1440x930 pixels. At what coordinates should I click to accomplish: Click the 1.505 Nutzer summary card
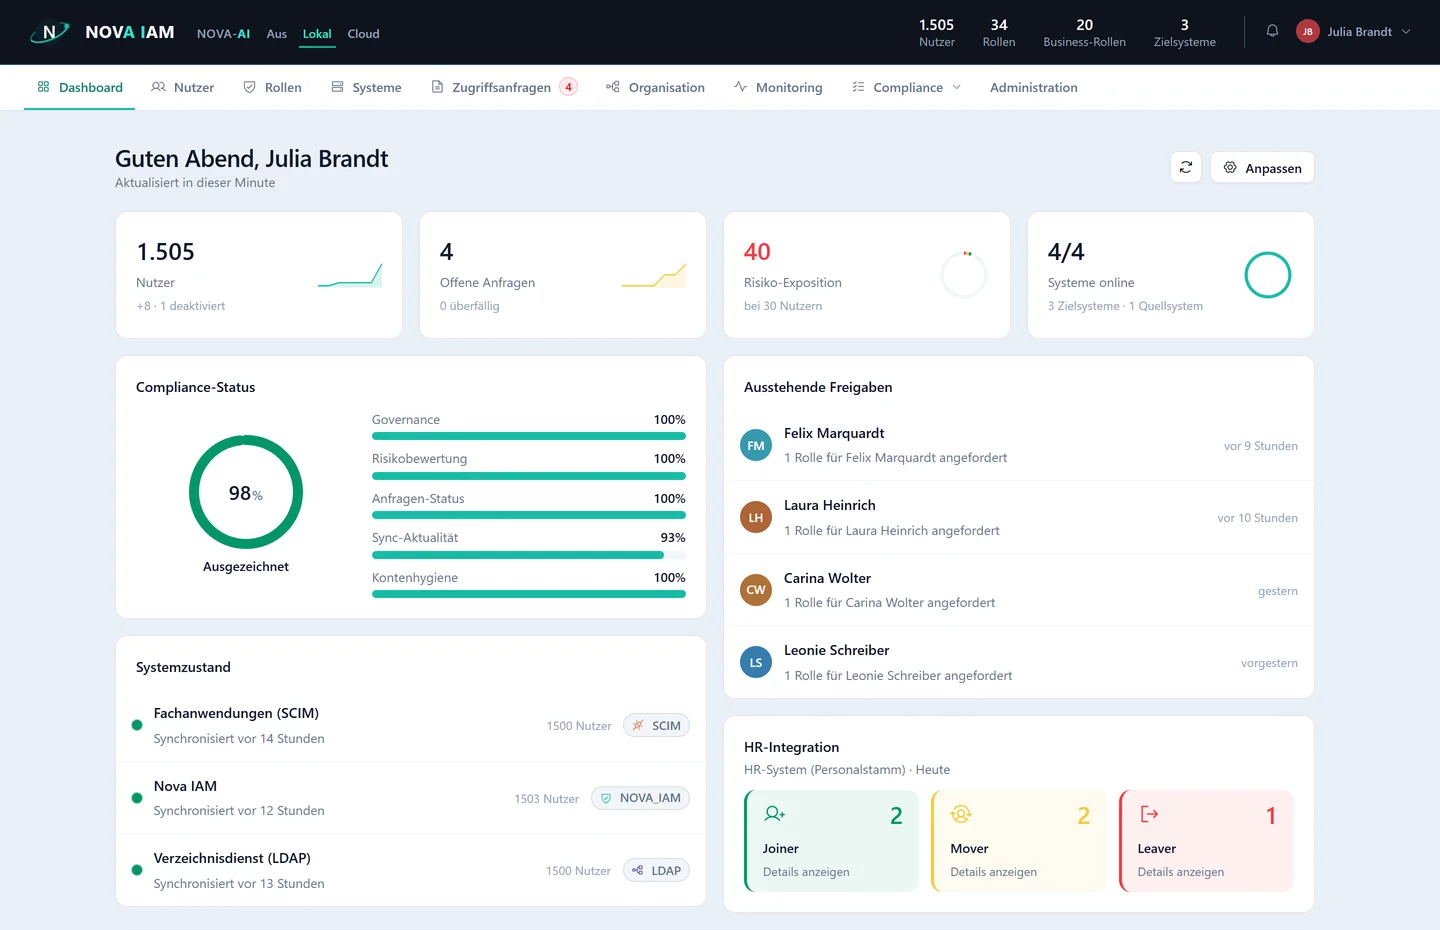(x=259, y=275)
